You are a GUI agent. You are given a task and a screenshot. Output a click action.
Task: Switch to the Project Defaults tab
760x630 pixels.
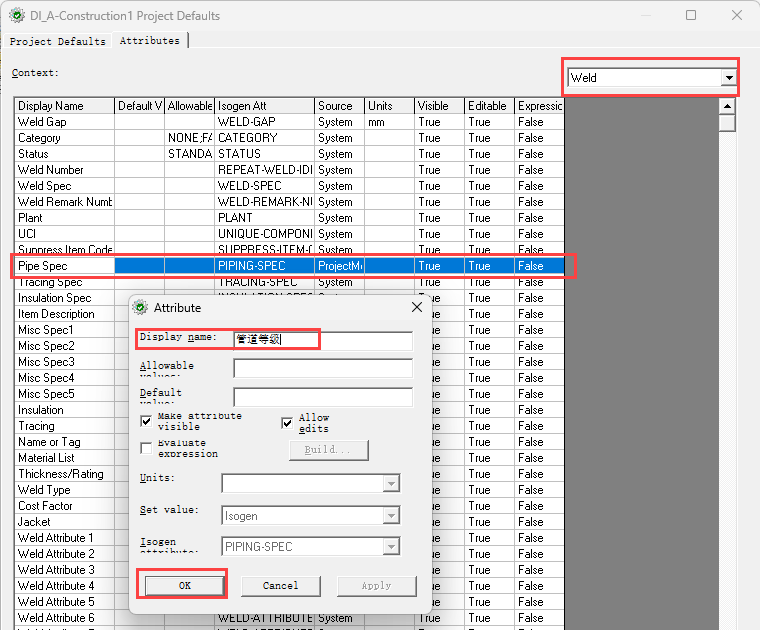(57, 41)
